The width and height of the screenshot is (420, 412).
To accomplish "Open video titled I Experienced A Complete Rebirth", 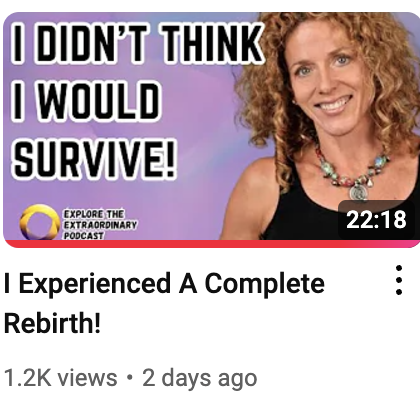I will point(164,303).
